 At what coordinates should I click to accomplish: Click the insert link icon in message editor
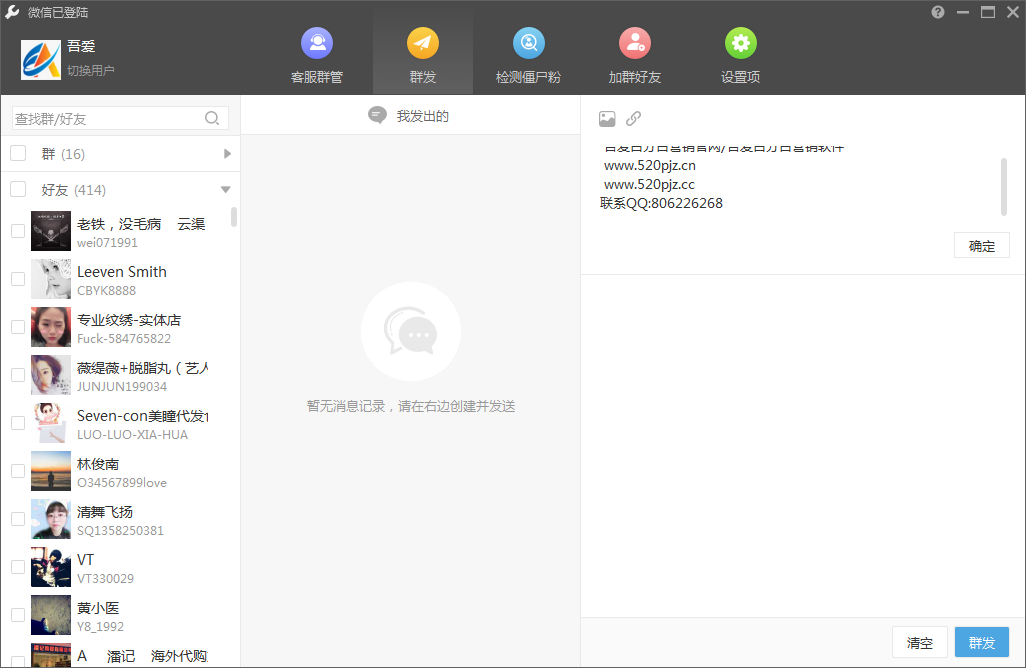pyautogui.click(x=633, y=118)
